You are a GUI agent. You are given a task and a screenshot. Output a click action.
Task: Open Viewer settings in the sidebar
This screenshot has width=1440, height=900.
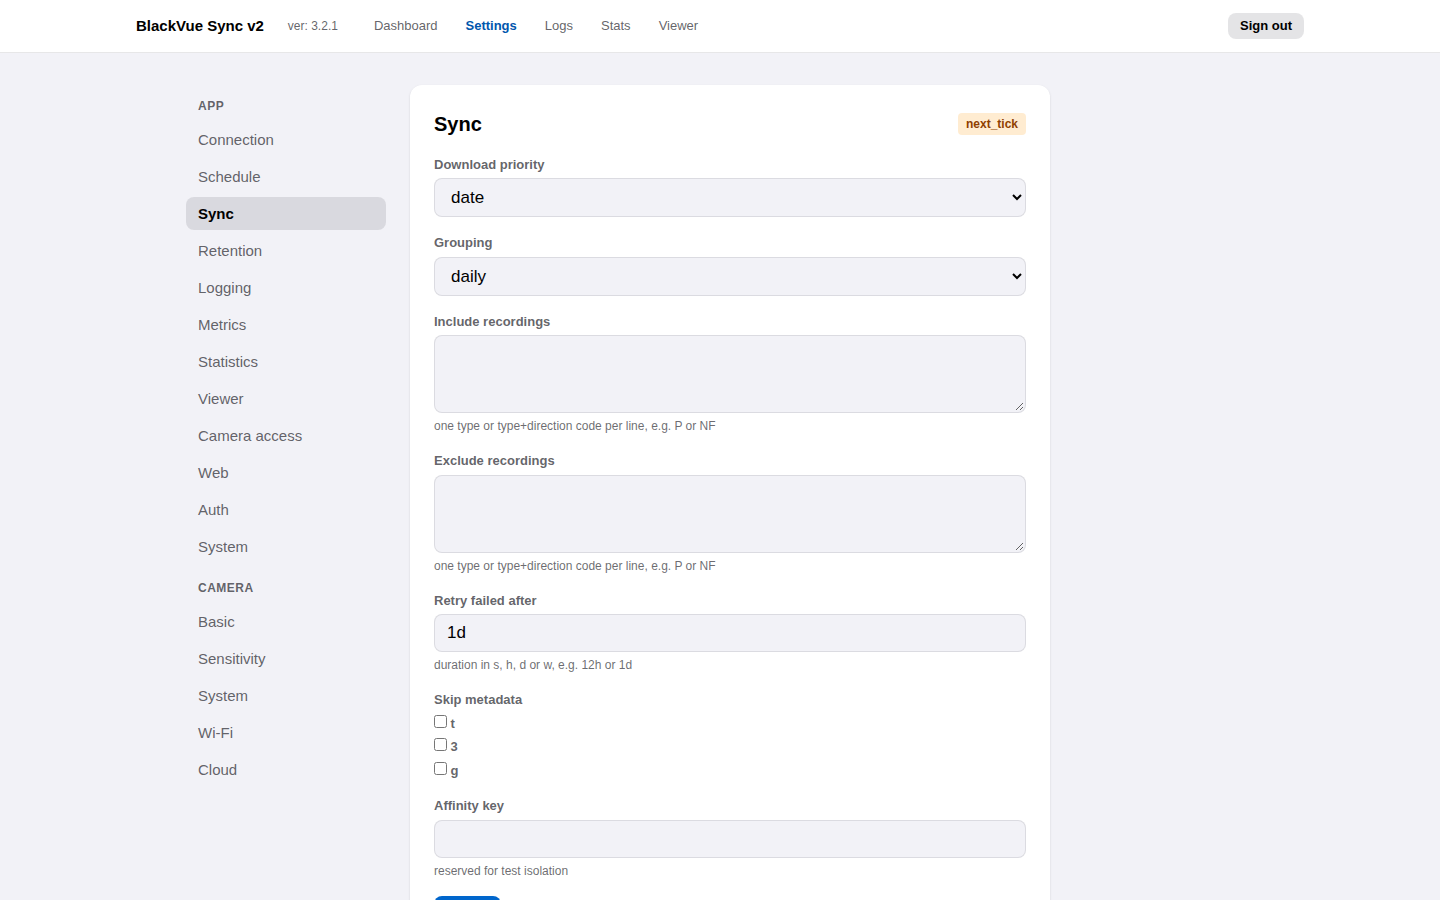pos(286,399)
